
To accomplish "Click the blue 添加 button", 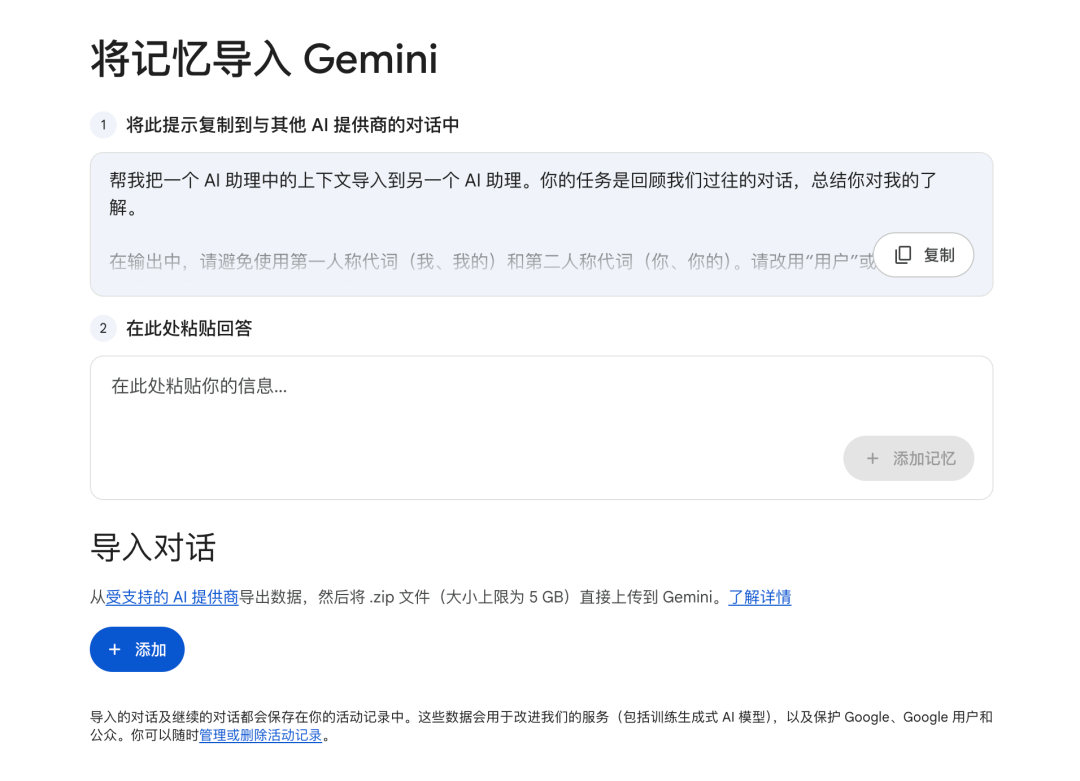I will (137, 649).
